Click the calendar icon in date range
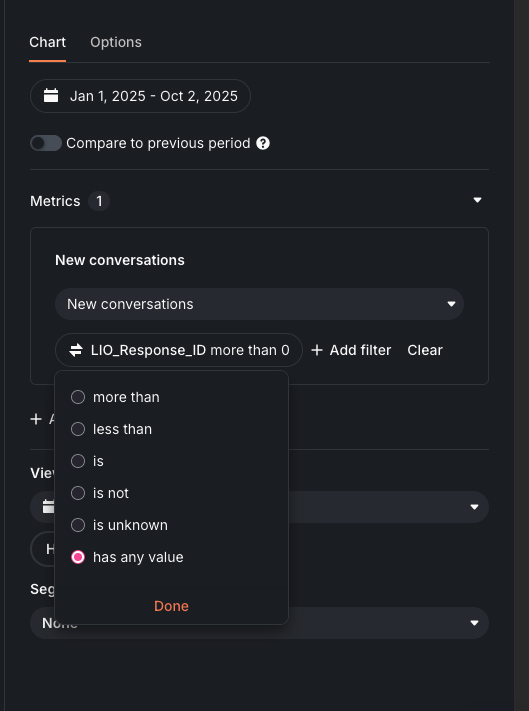Screen dimensions: 529x711 [x=51, y=96]
